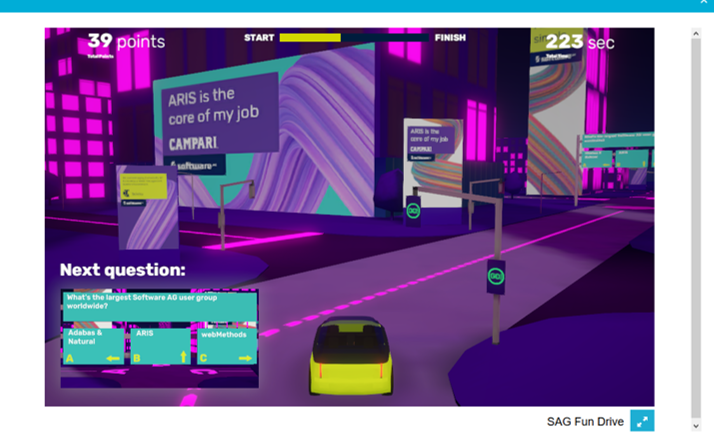714x443 pixels.
Task: Click the START label
Action: [x=259, y=38]
